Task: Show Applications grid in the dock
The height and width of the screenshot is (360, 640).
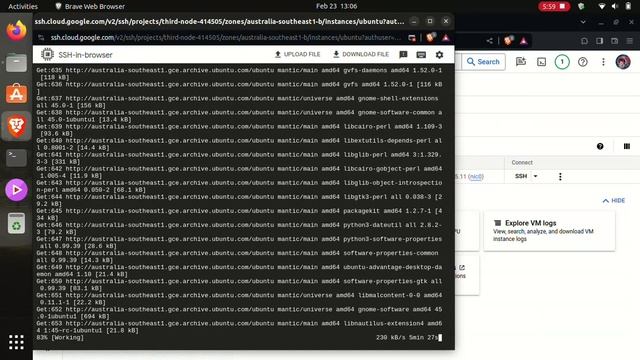Action: coord(16,342)
